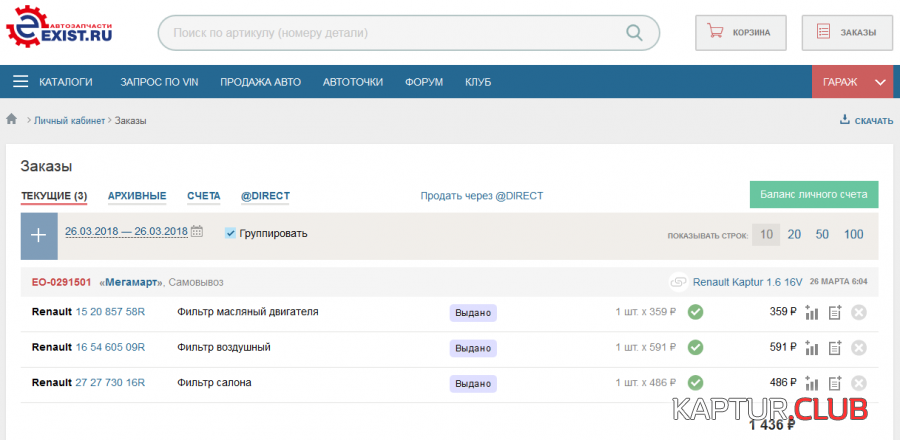Open the Продать через @DIRECT link
Viewport: 900px width, 440px height.
click(481, 196)
